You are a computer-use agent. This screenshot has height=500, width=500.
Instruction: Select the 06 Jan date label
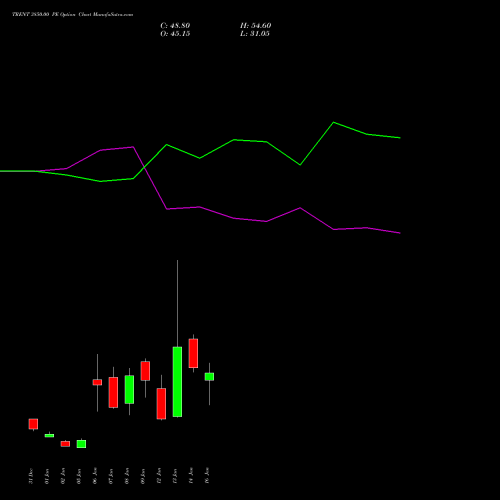(x=95, y=476)
